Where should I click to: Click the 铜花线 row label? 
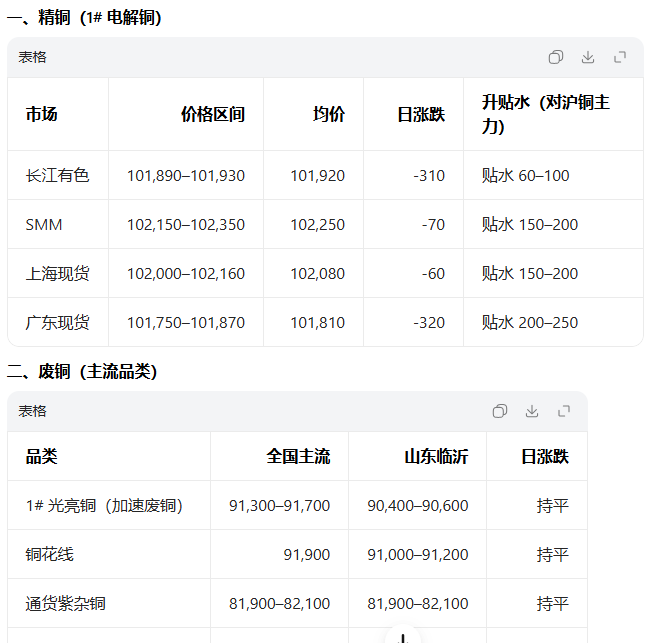[x=49, y=554]
